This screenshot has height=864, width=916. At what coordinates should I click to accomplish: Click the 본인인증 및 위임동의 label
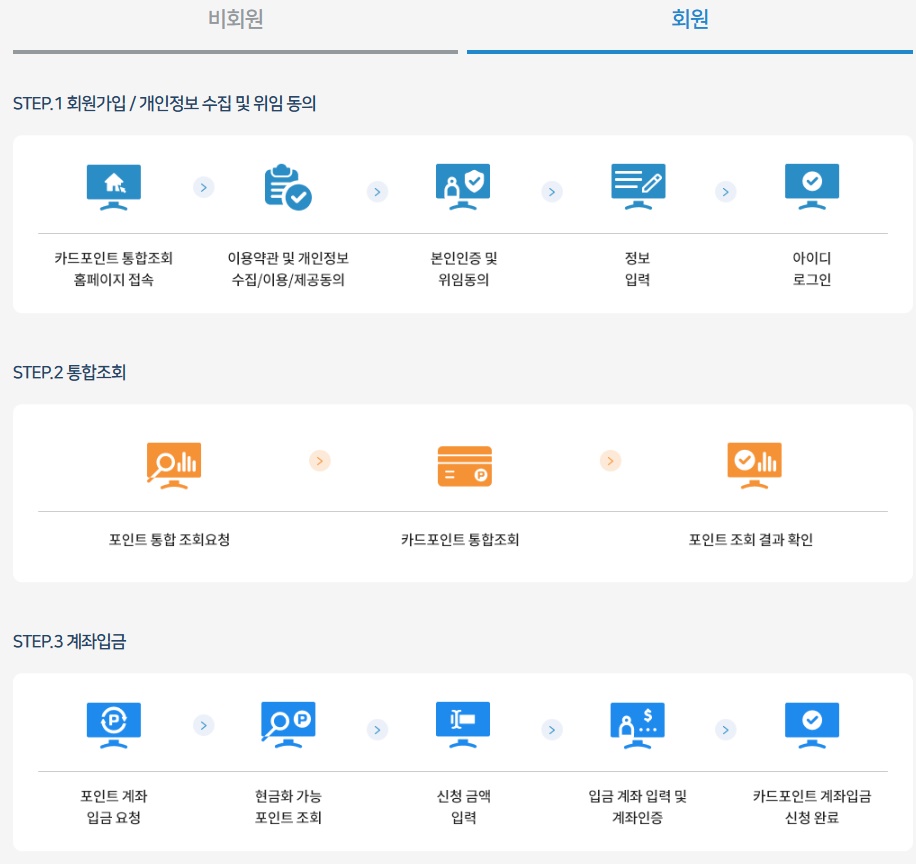[464, 269]
